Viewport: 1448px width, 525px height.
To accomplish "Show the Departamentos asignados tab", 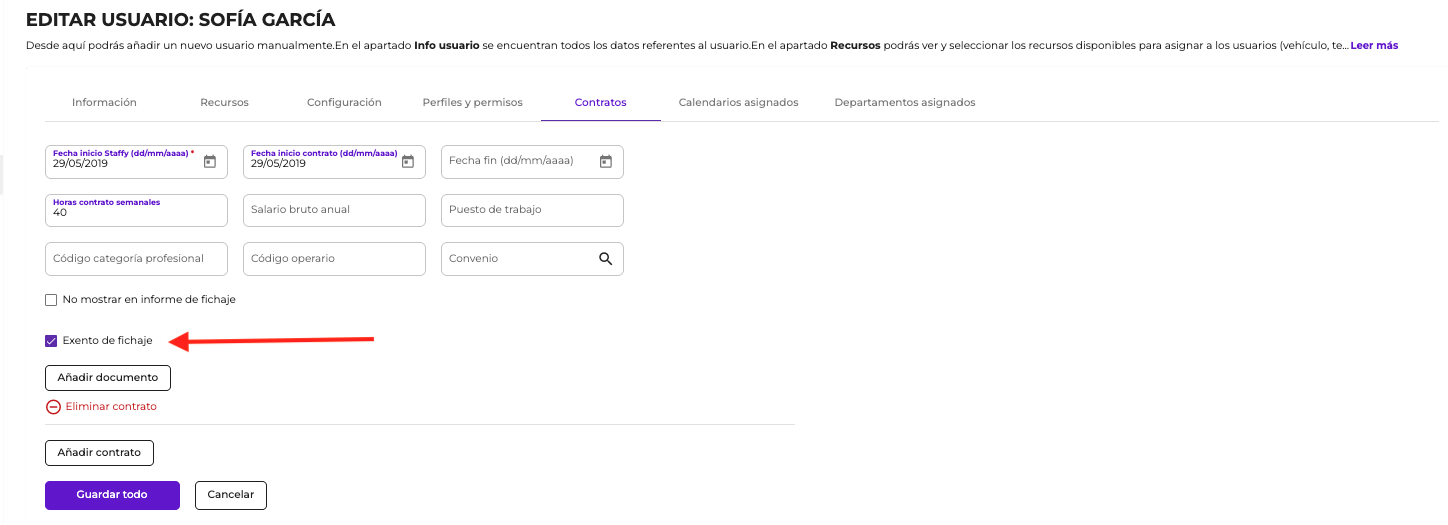I will coord(904,103).
